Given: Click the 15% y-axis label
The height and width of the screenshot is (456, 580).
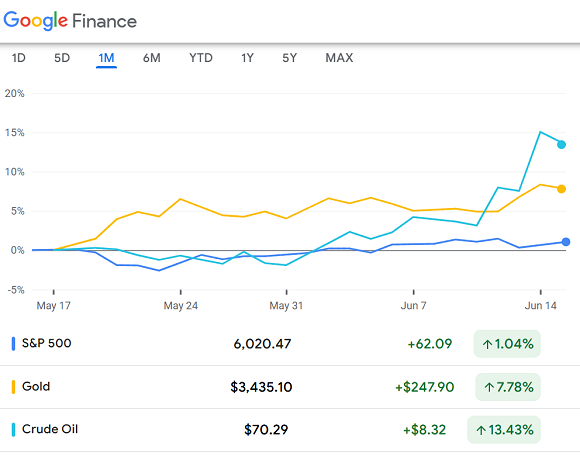Looking at the screenshot, I should (x=14, y=132).
